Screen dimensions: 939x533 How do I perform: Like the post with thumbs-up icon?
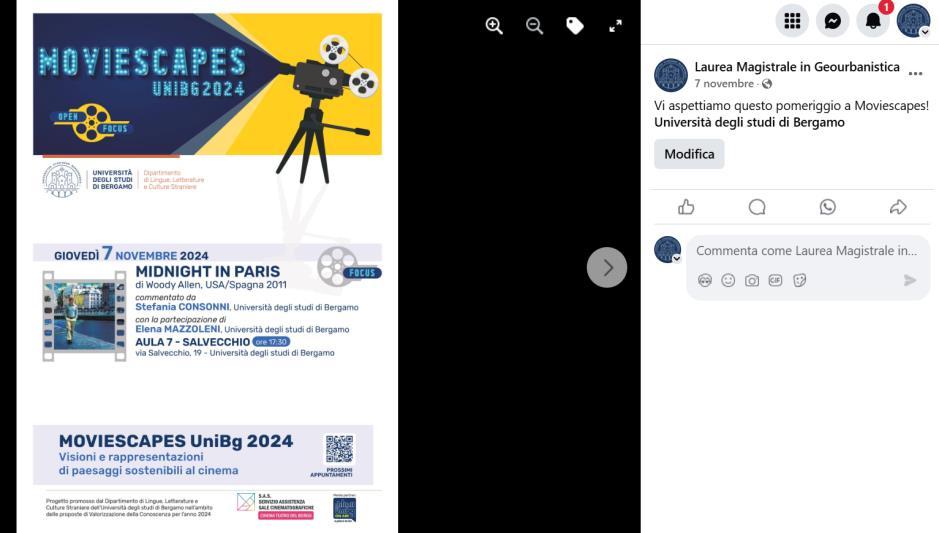point(686,207)
